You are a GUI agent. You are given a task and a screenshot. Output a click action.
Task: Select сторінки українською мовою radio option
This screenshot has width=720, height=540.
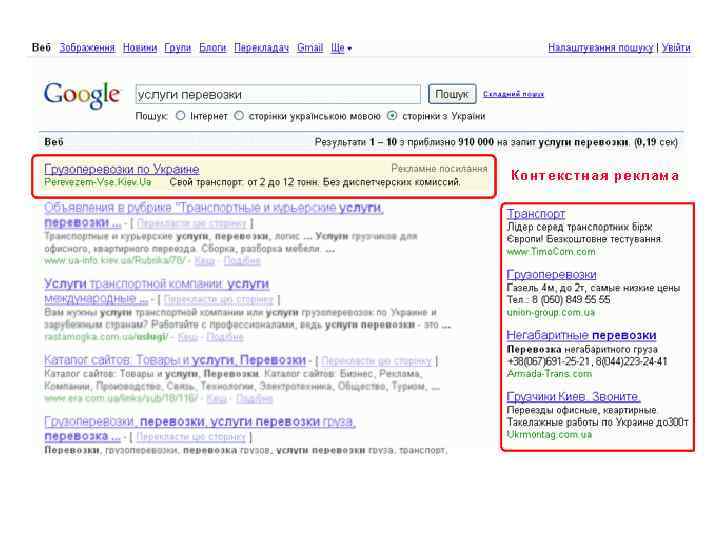coord(239,116)
